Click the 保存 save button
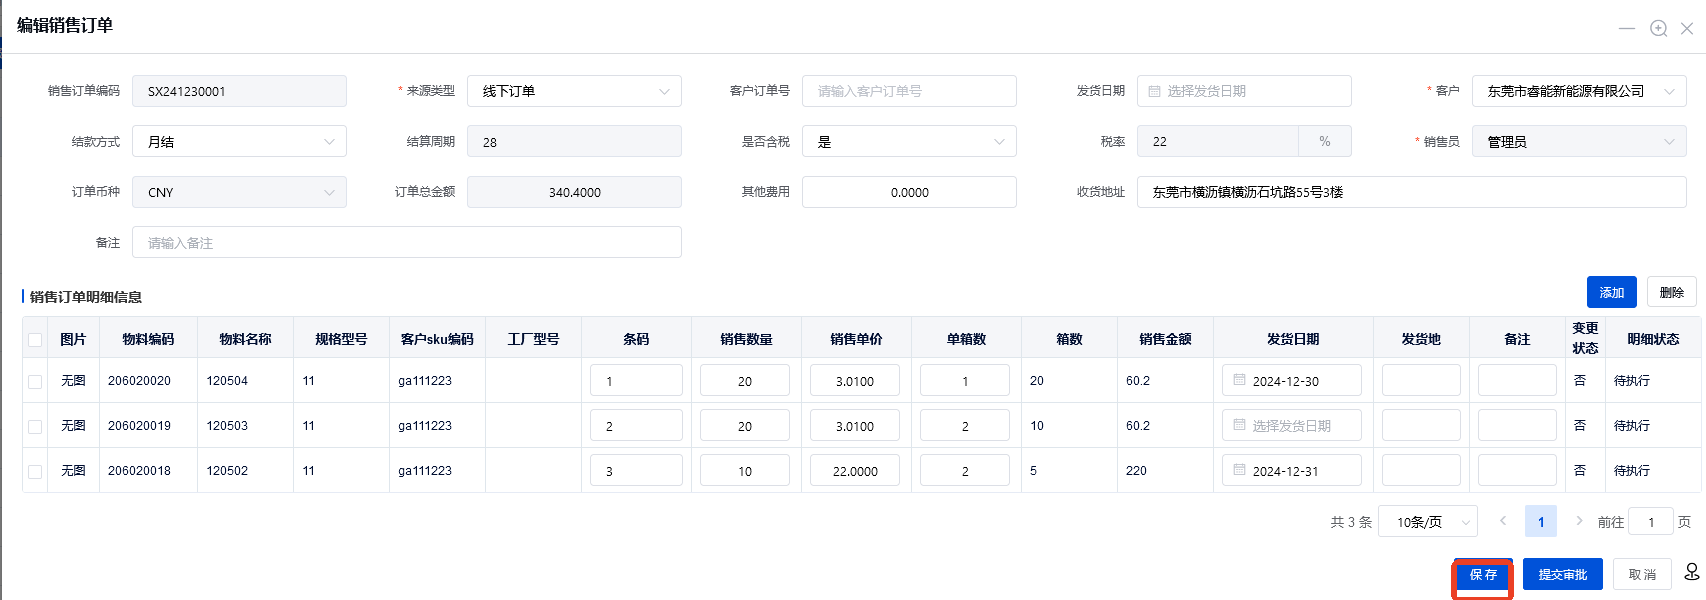This screenshot has width=1706, height=600. pyautogui.click(x=1482, y=575)
